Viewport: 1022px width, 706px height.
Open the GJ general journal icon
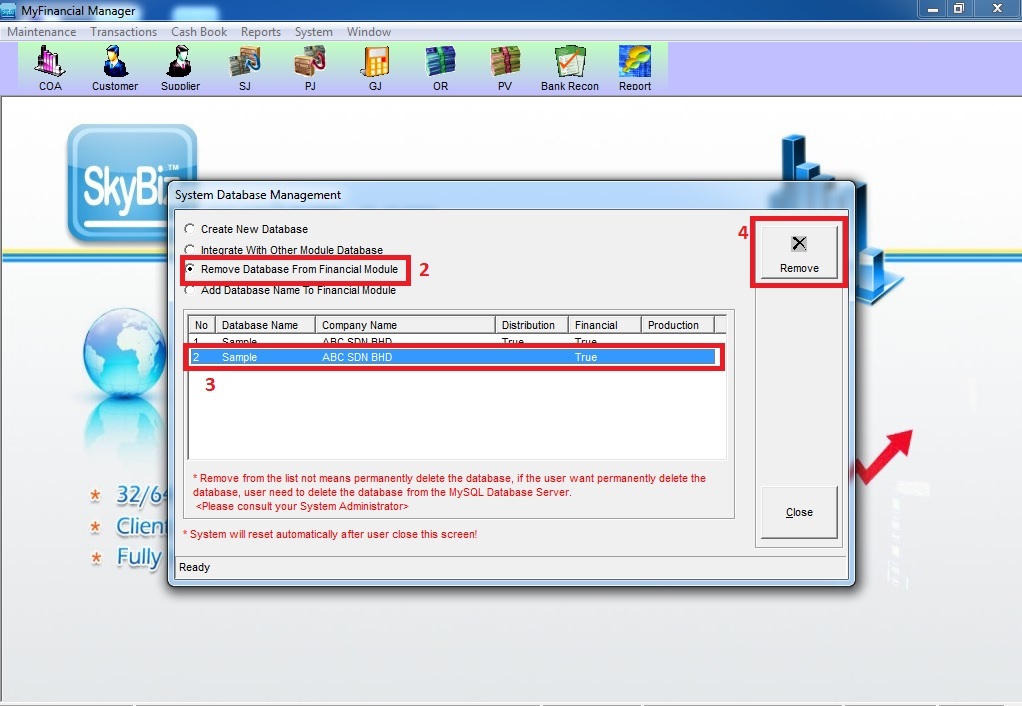(375, 66)
